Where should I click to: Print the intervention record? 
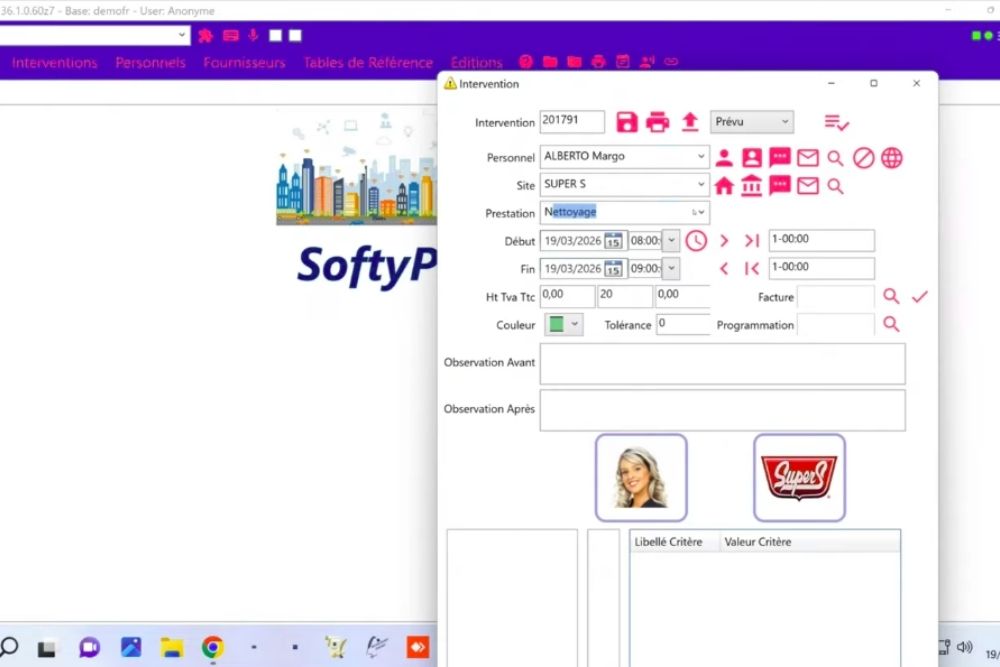point(658,122)
